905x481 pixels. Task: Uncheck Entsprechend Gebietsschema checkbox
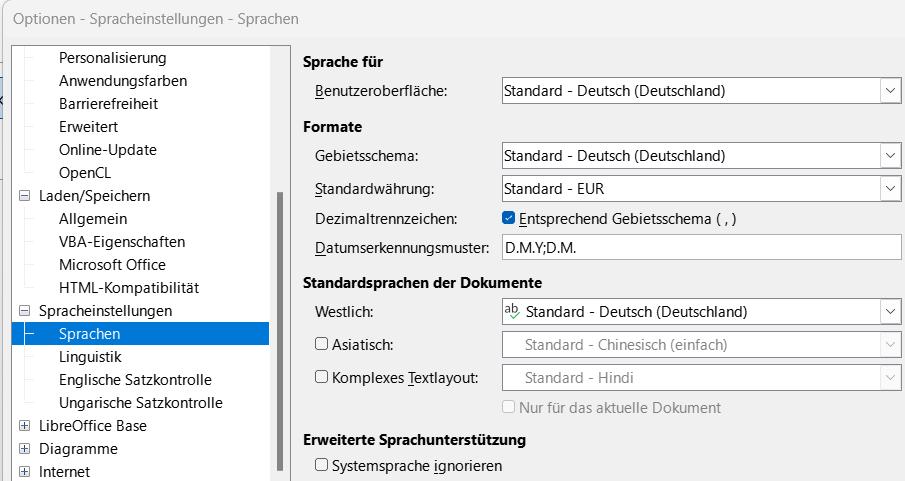[x=509, y=218]
